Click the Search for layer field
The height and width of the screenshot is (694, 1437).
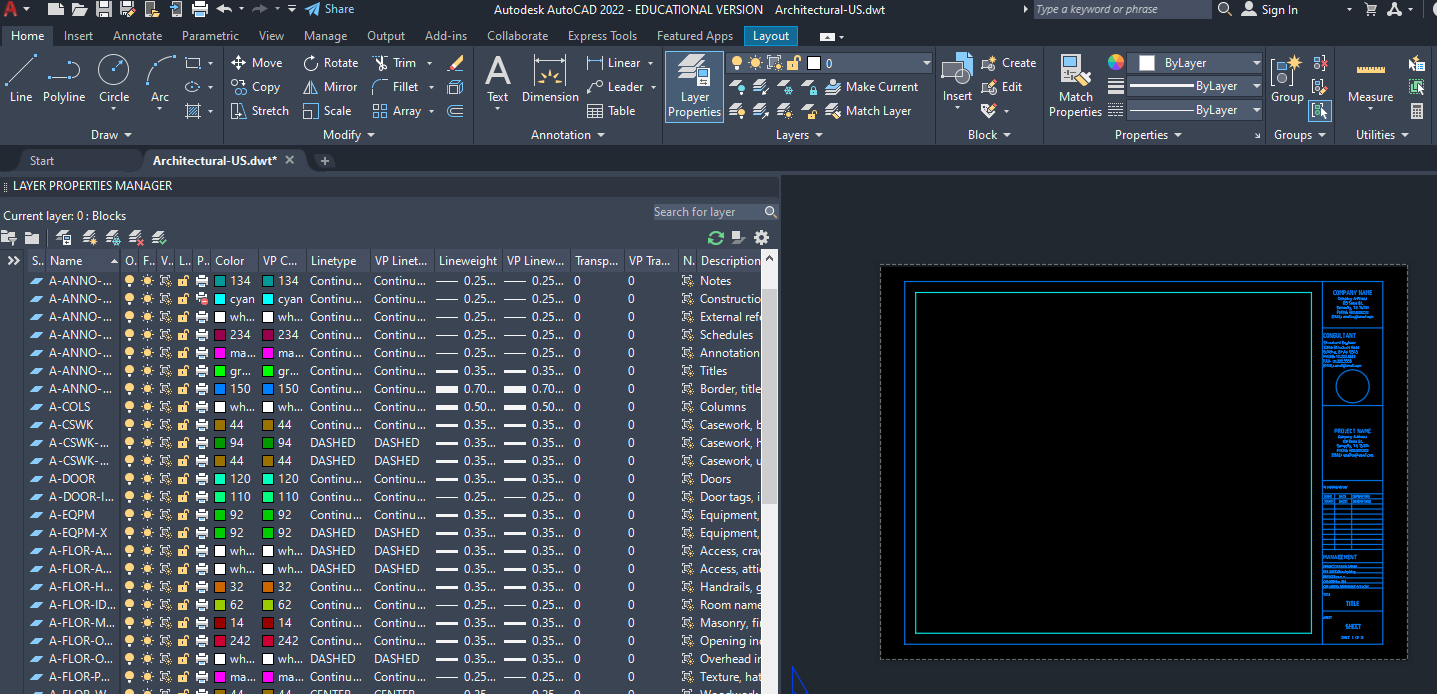(705, 211)
